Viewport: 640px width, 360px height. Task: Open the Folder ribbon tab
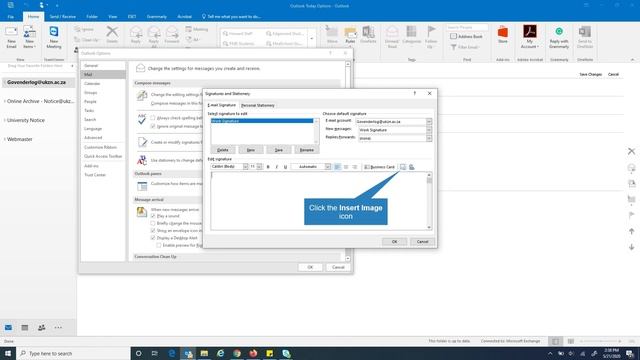coord(92,17)
